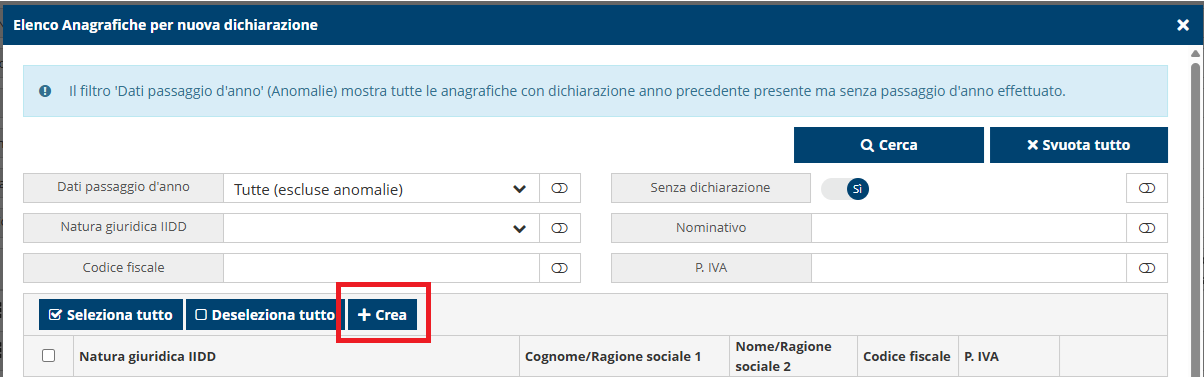Click the Svuota tutto button
Viewport: 1204px width, 377px height.
[x=1079, y=145]
